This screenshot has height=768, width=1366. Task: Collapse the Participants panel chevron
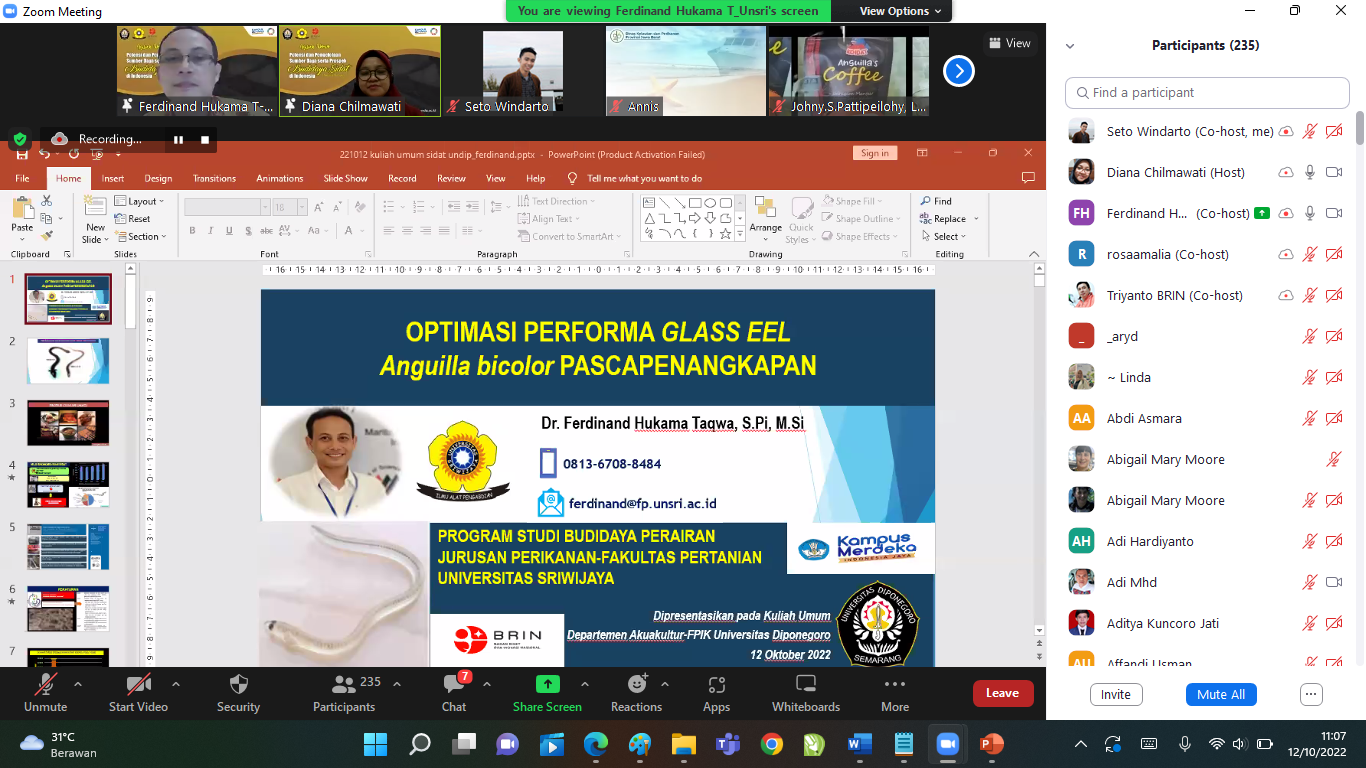click(1070, 46)
